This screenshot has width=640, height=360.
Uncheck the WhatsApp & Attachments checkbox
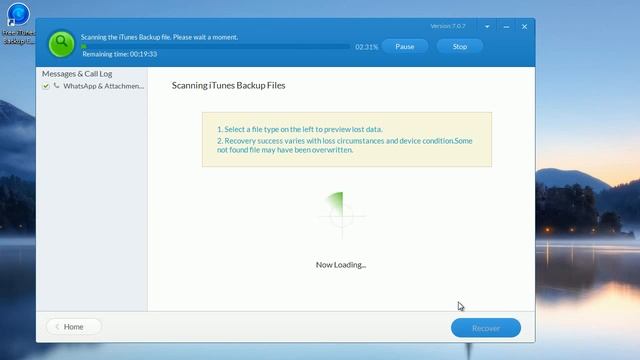[x=46, y=86]
